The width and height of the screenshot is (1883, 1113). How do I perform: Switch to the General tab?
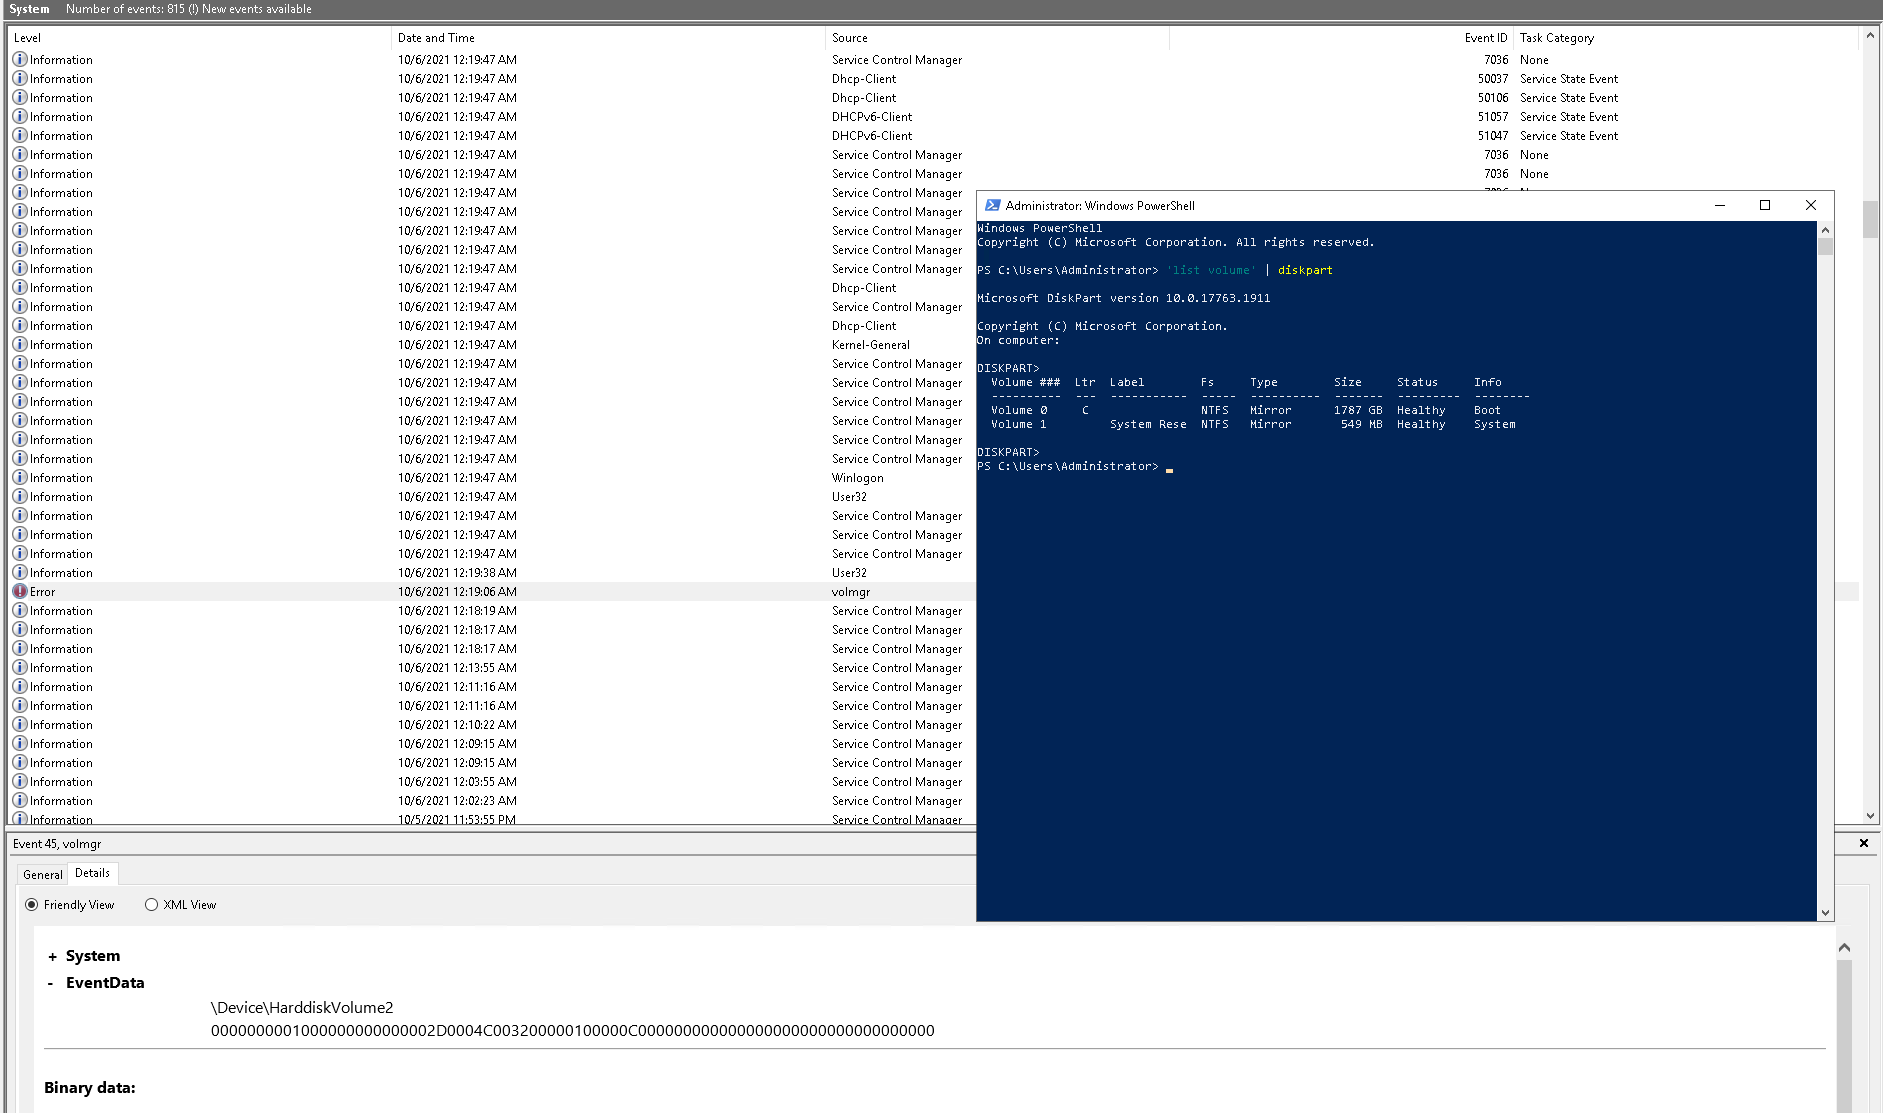tap(42, 873)
